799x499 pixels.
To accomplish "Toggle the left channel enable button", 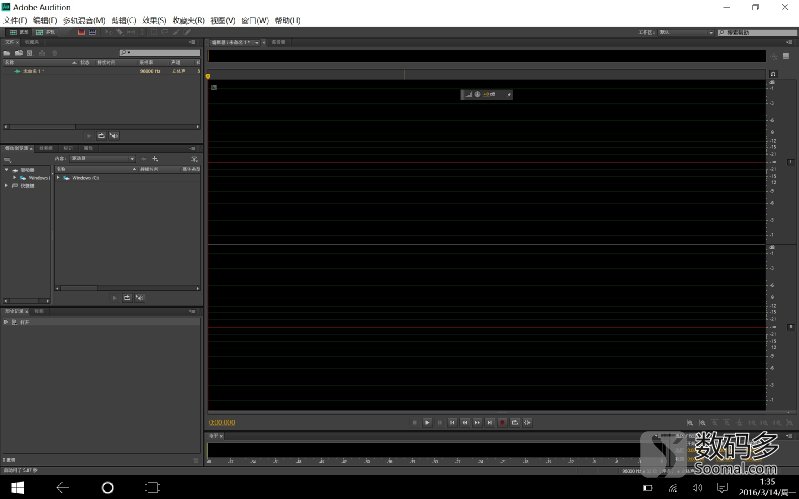I will tap(790, 162).
